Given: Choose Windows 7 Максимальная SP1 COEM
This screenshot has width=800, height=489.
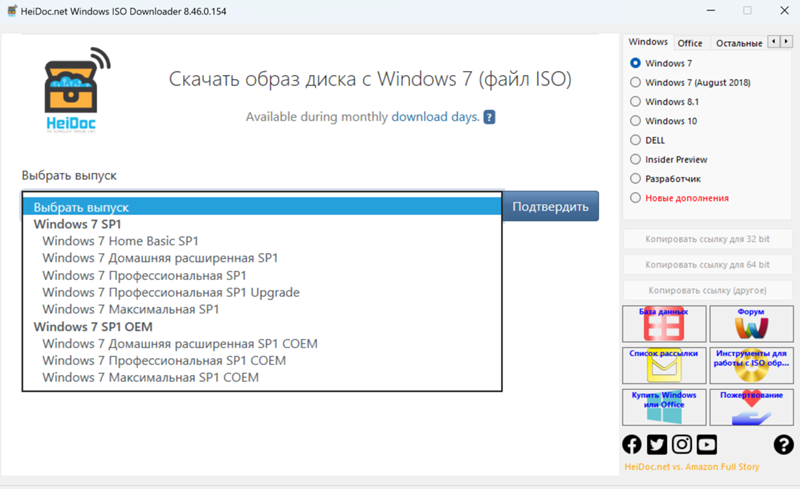Looking at the screenshot, I should click(x=262, y=377).
